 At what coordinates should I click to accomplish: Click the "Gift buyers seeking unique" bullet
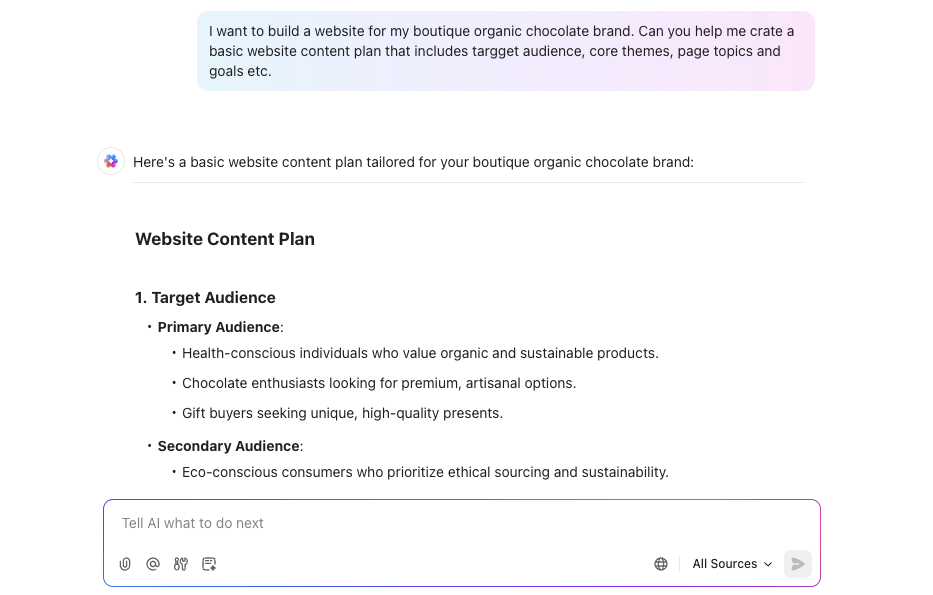click(342, 413)
